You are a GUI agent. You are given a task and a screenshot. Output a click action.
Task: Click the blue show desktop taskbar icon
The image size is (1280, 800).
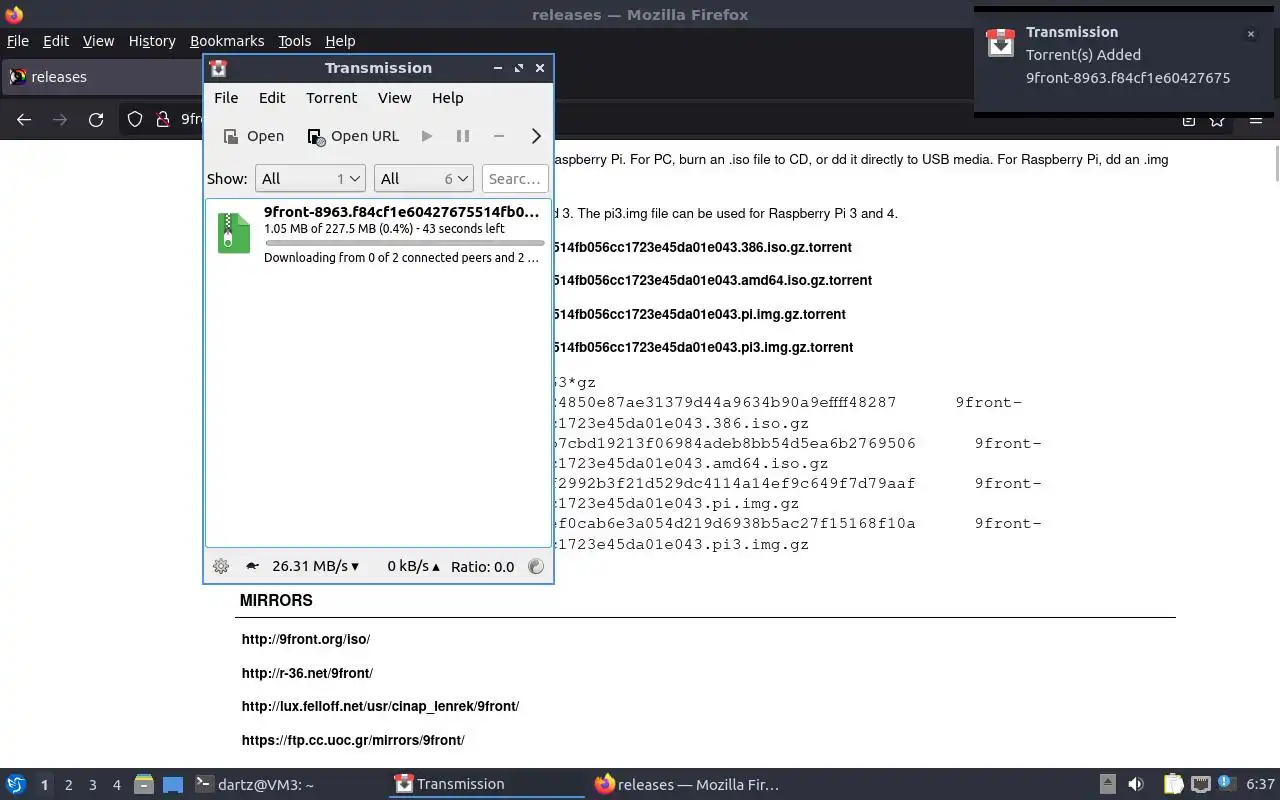click(x=172, y=785)
